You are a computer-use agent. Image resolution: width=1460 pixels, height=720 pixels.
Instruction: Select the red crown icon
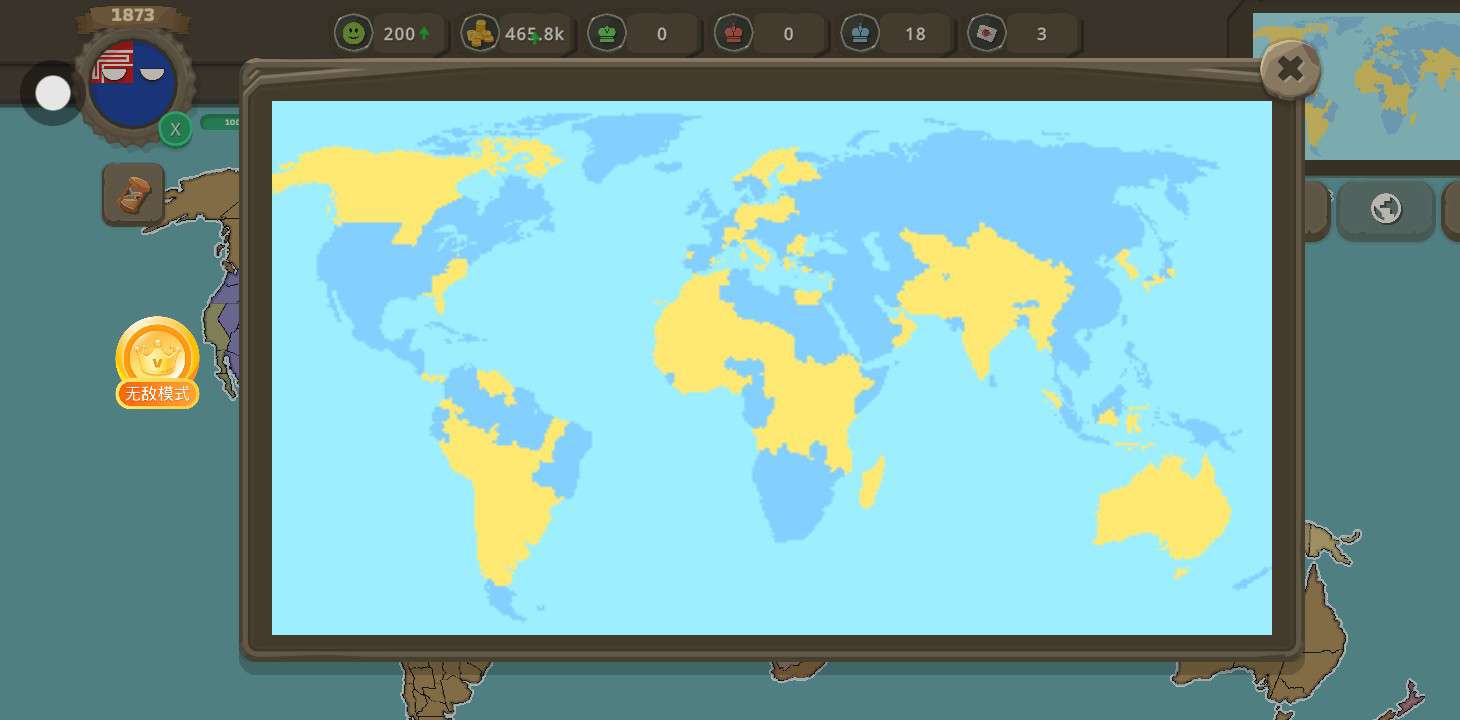pyautogui.click(x=734, y=34)
